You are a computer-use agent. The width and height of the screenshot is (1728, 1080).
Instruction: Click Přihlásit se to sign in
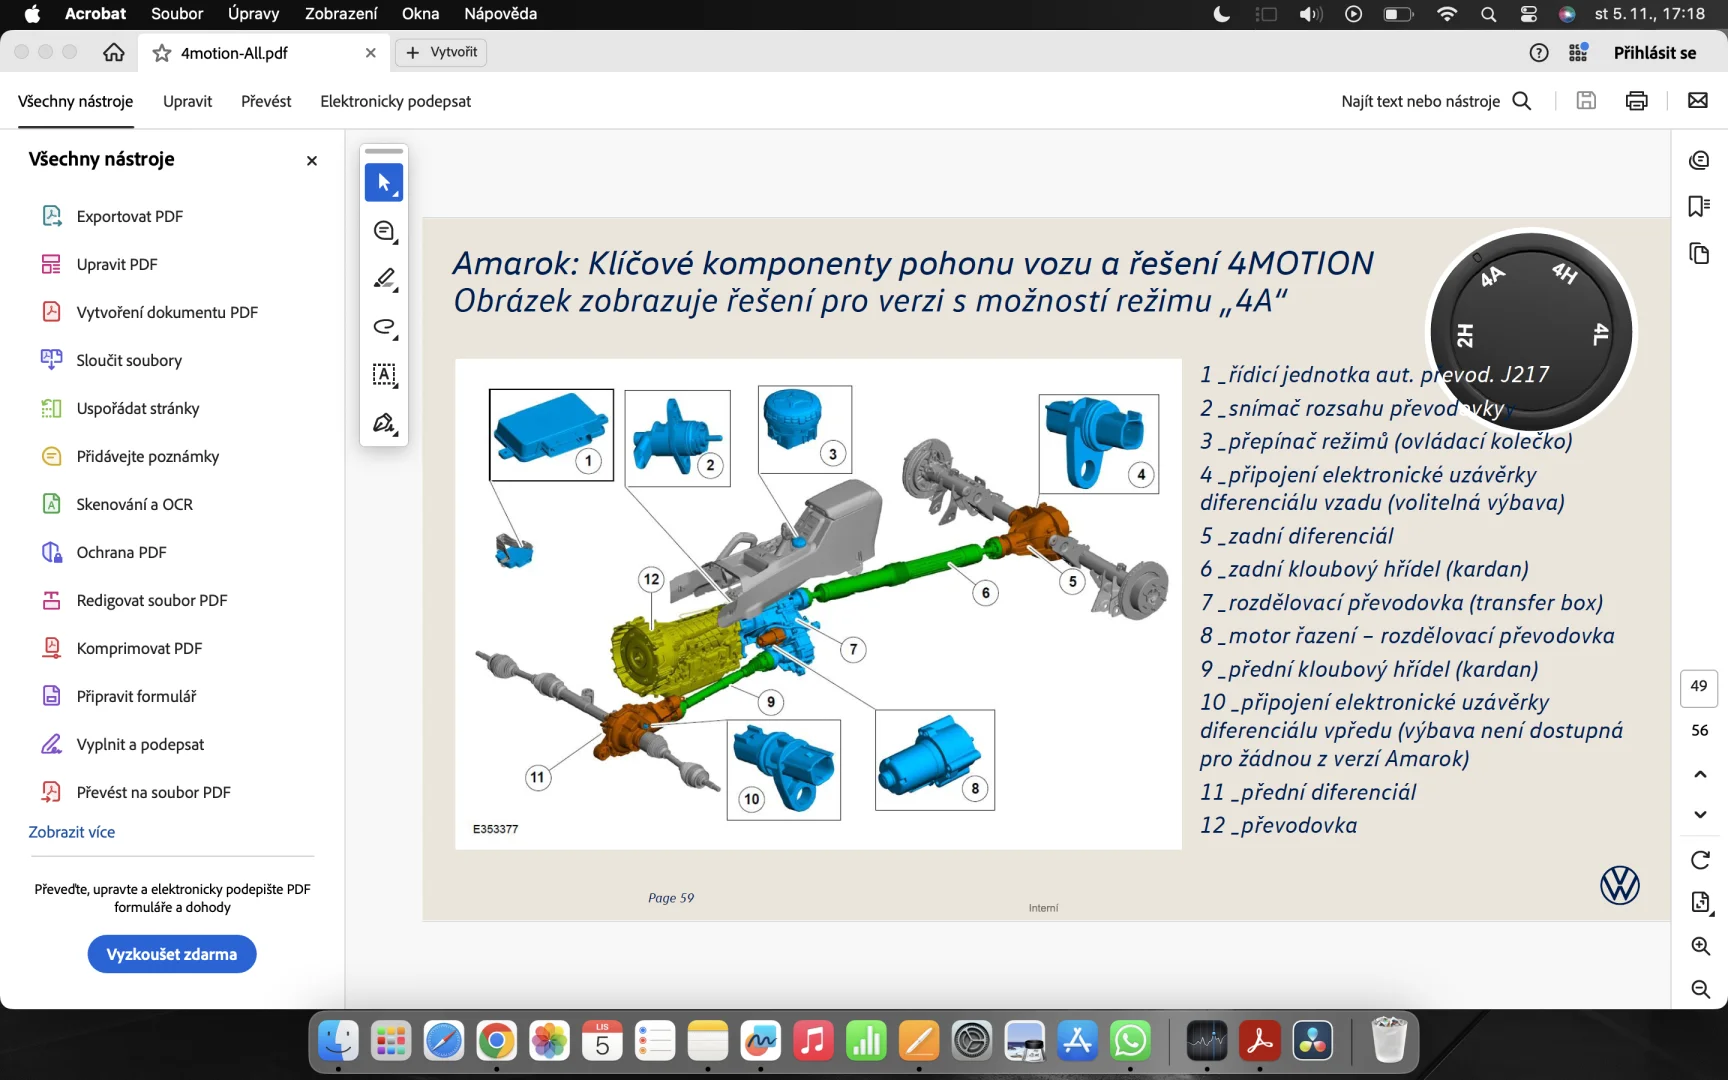tap(1655, 53)
